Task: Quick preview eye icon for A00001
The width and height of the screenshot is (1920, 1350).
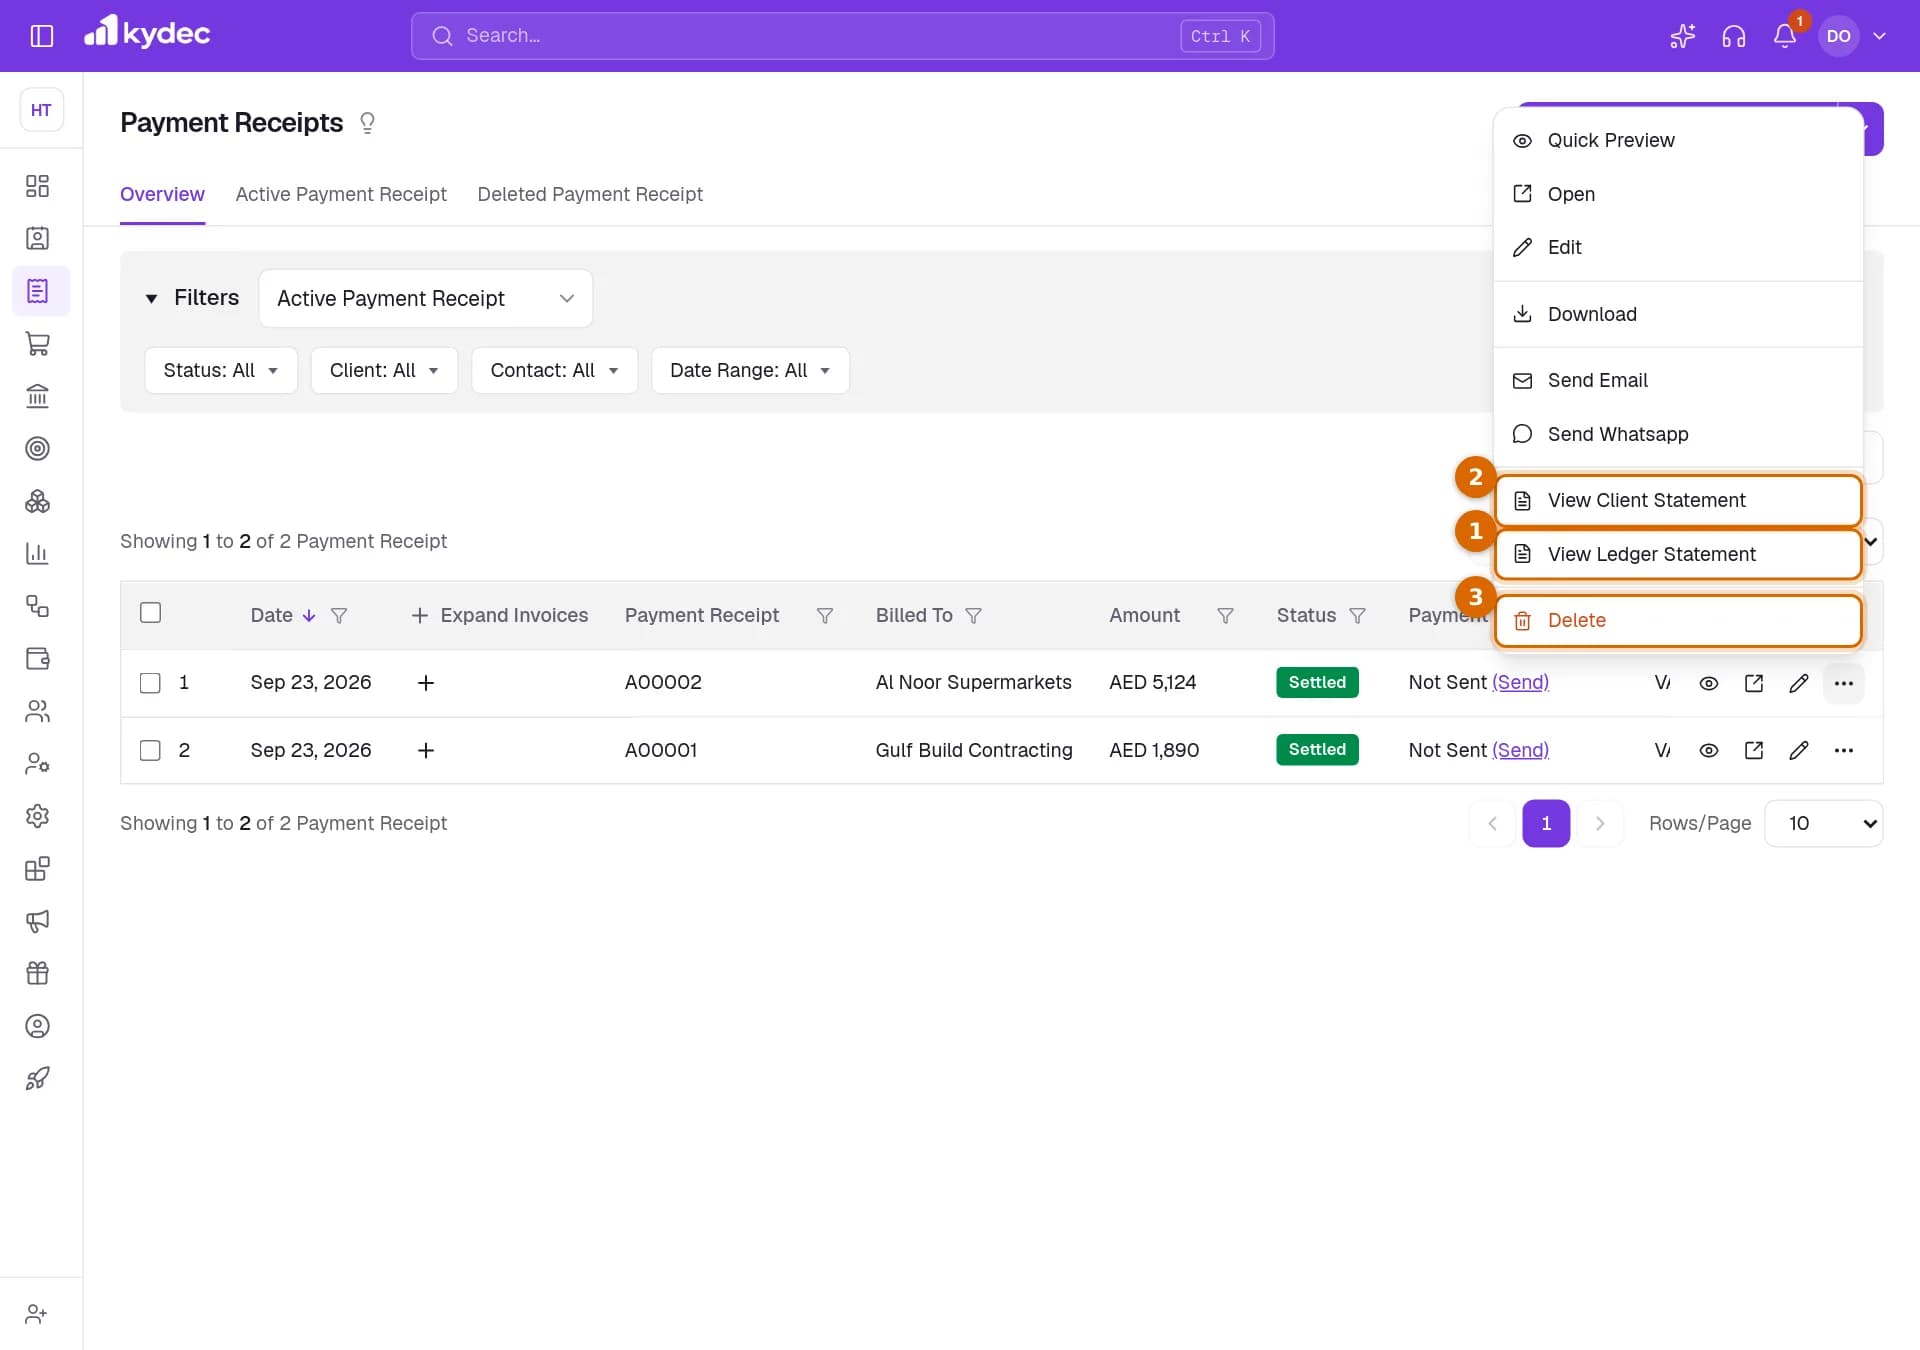Action: [x=1708, y=750]
